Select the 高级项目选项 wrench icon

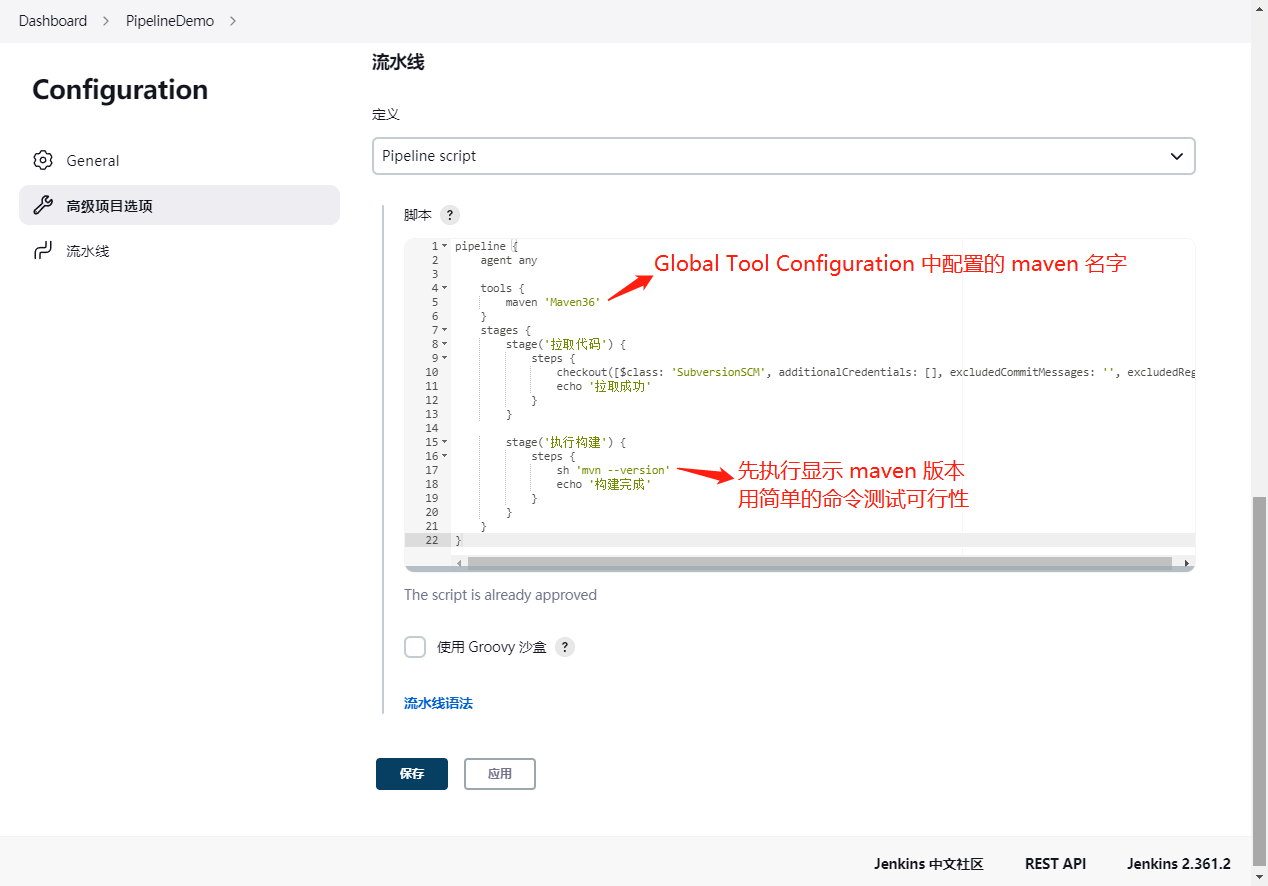[42, 204]
